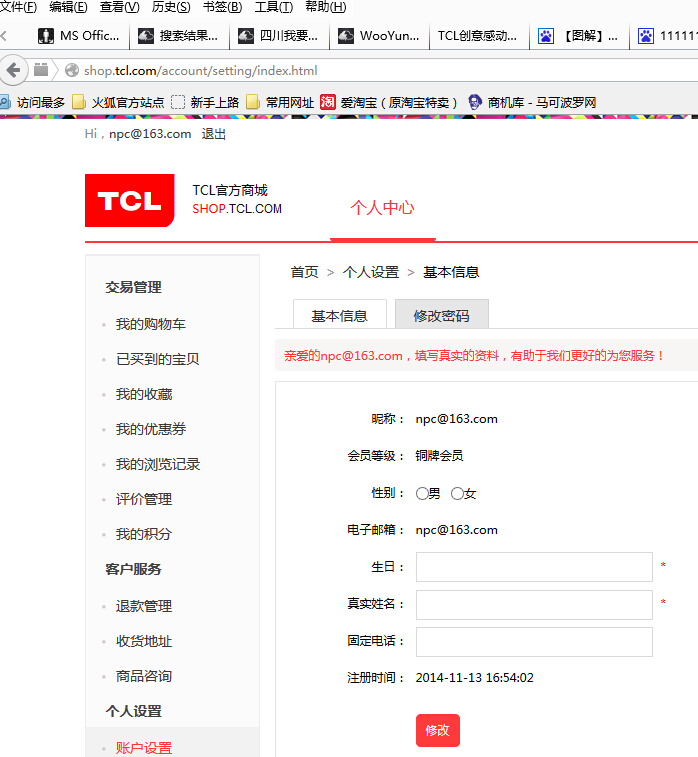This screenshot has height=757, width=698.
Task: Click the globe site-identity icon in the address bar
Action: pyautogui.click(x=72, y=70)
